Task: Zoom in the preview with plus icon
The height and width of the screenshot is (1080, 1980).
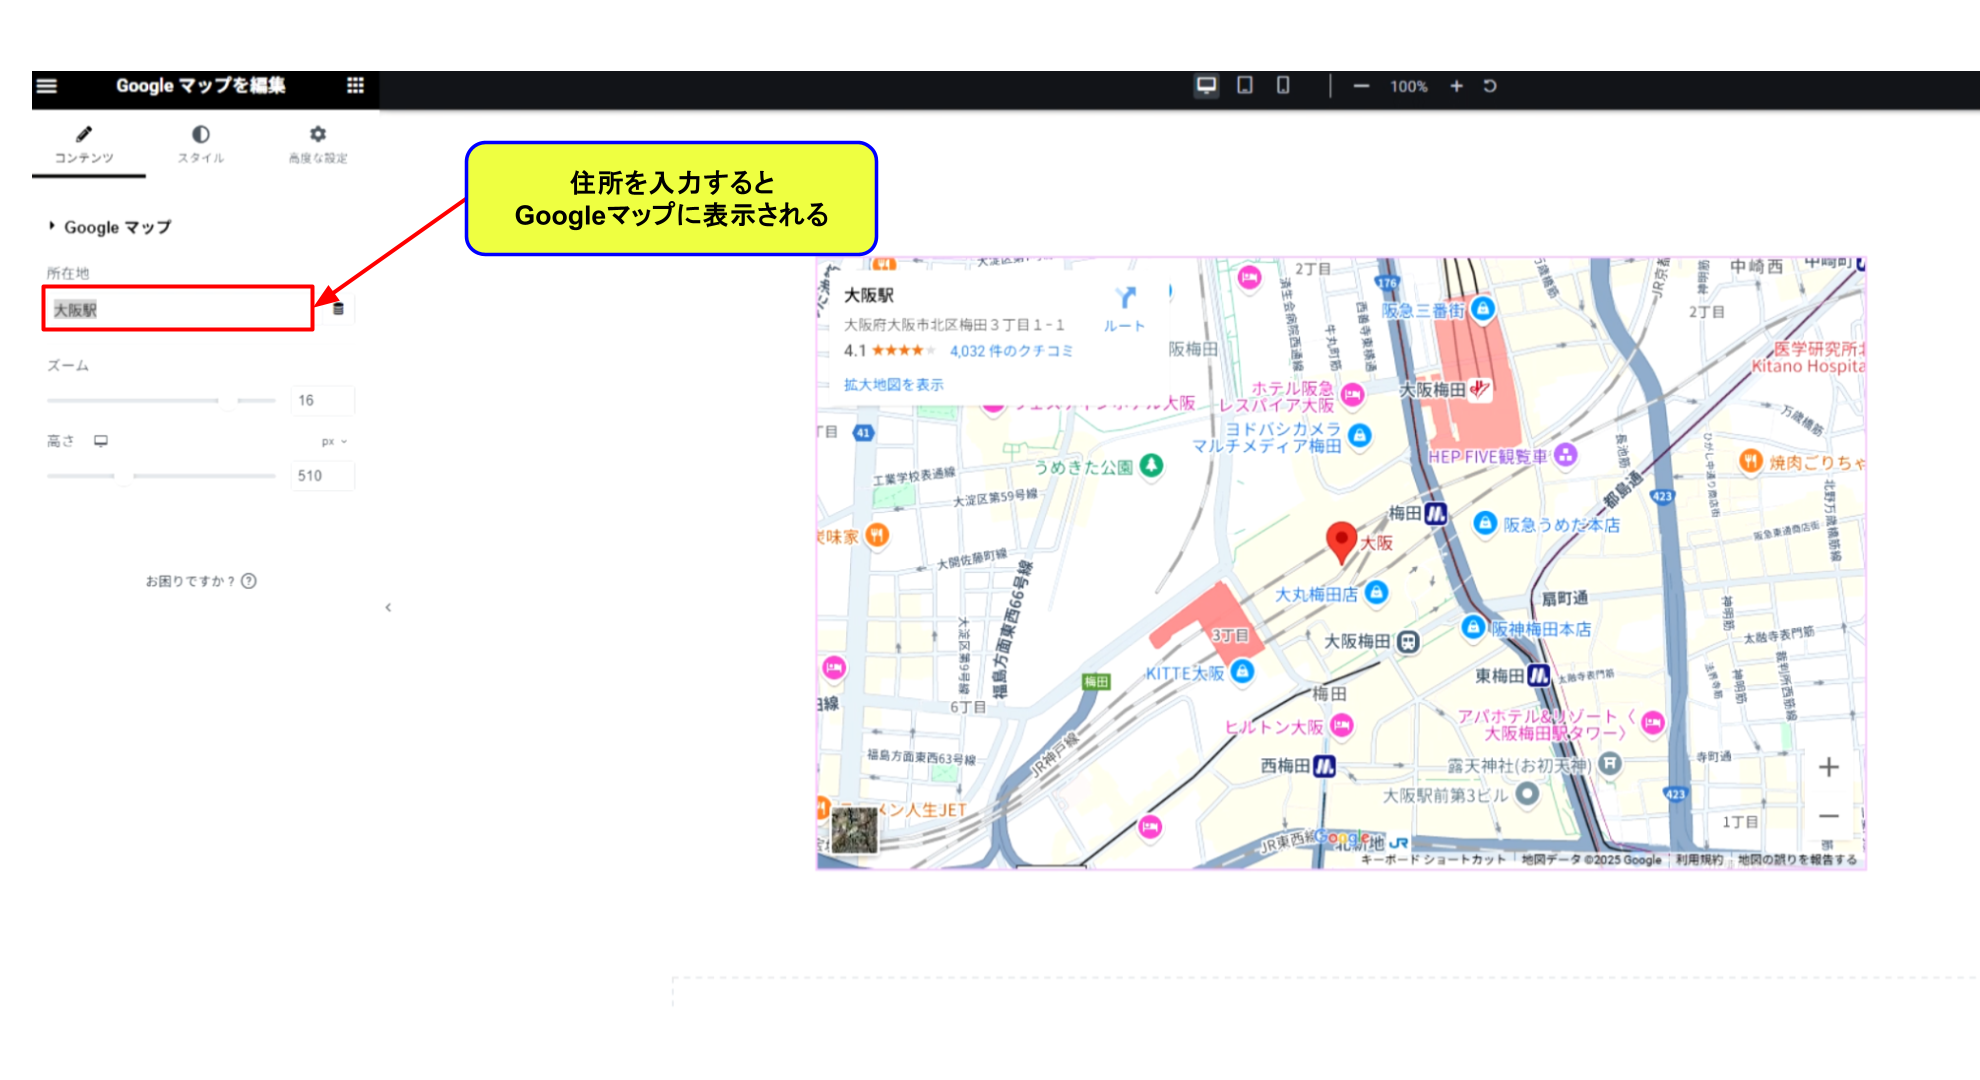Action: coord(1457,86)
